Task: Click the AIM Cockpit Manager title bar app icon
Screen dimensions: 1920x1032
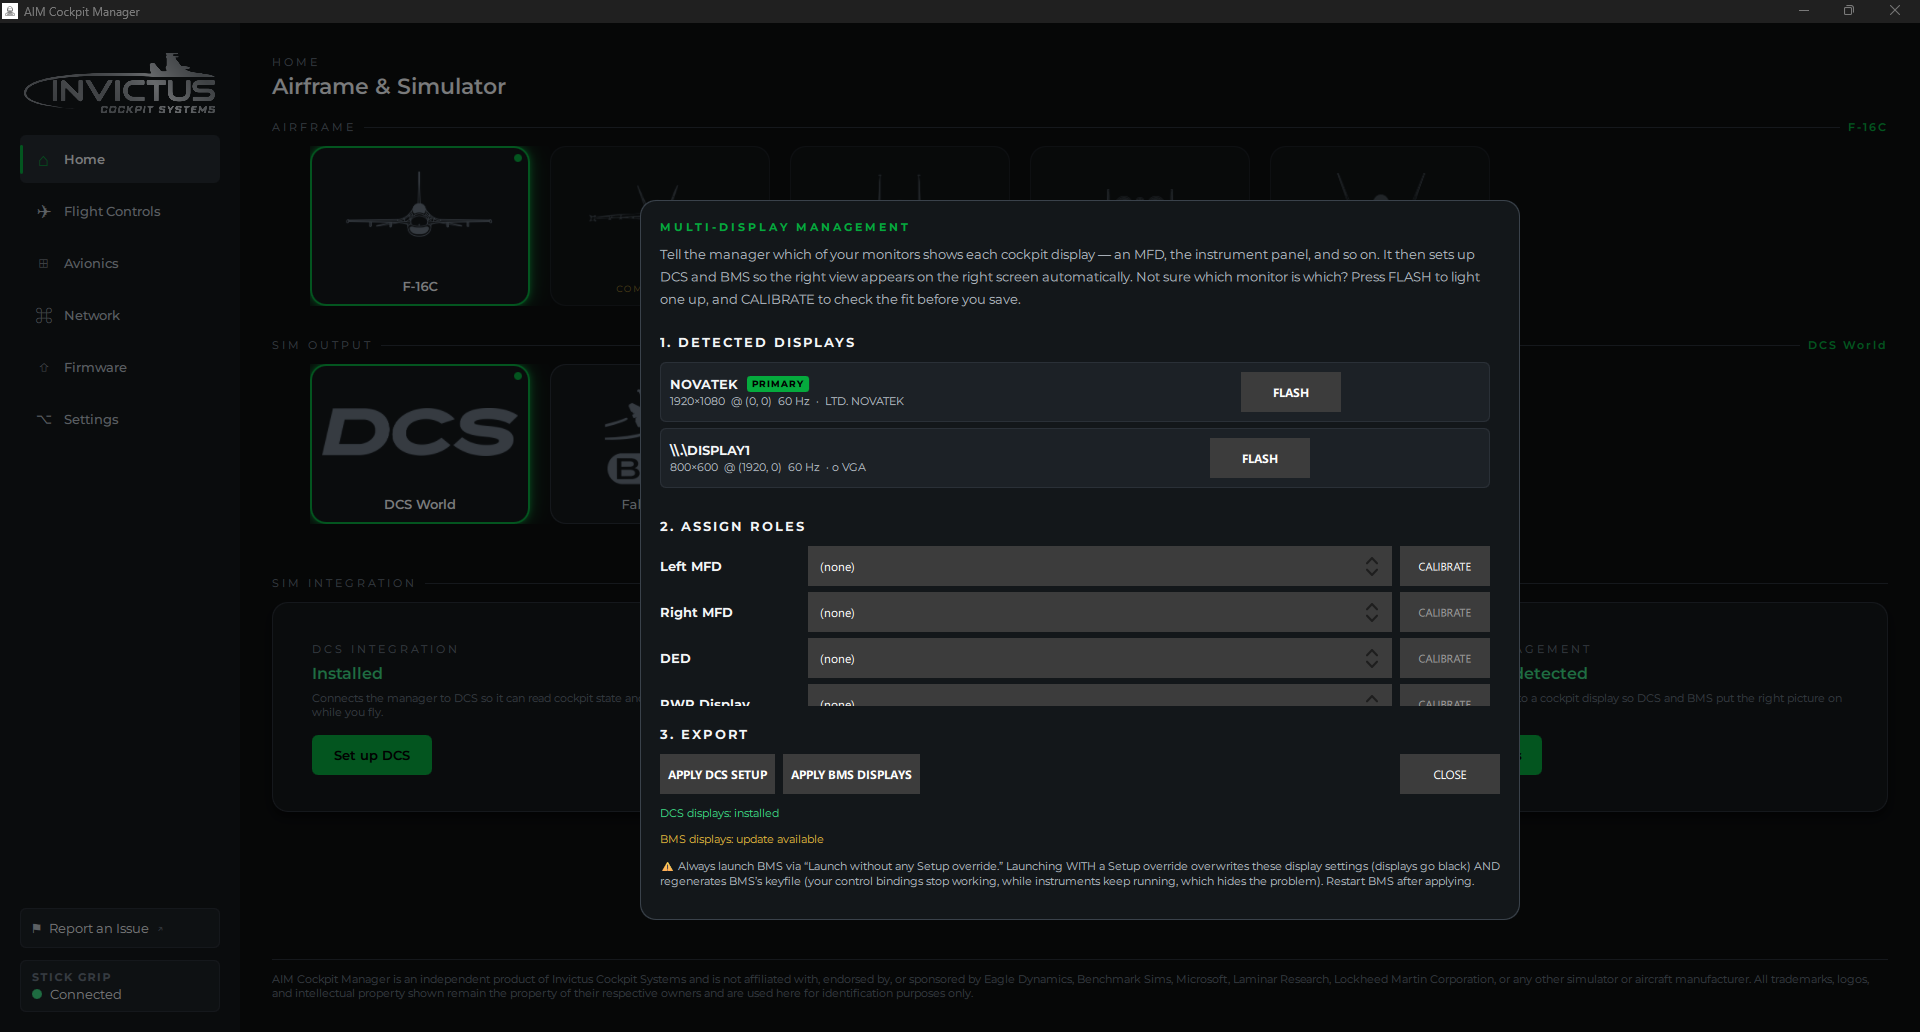Action: 10,11
